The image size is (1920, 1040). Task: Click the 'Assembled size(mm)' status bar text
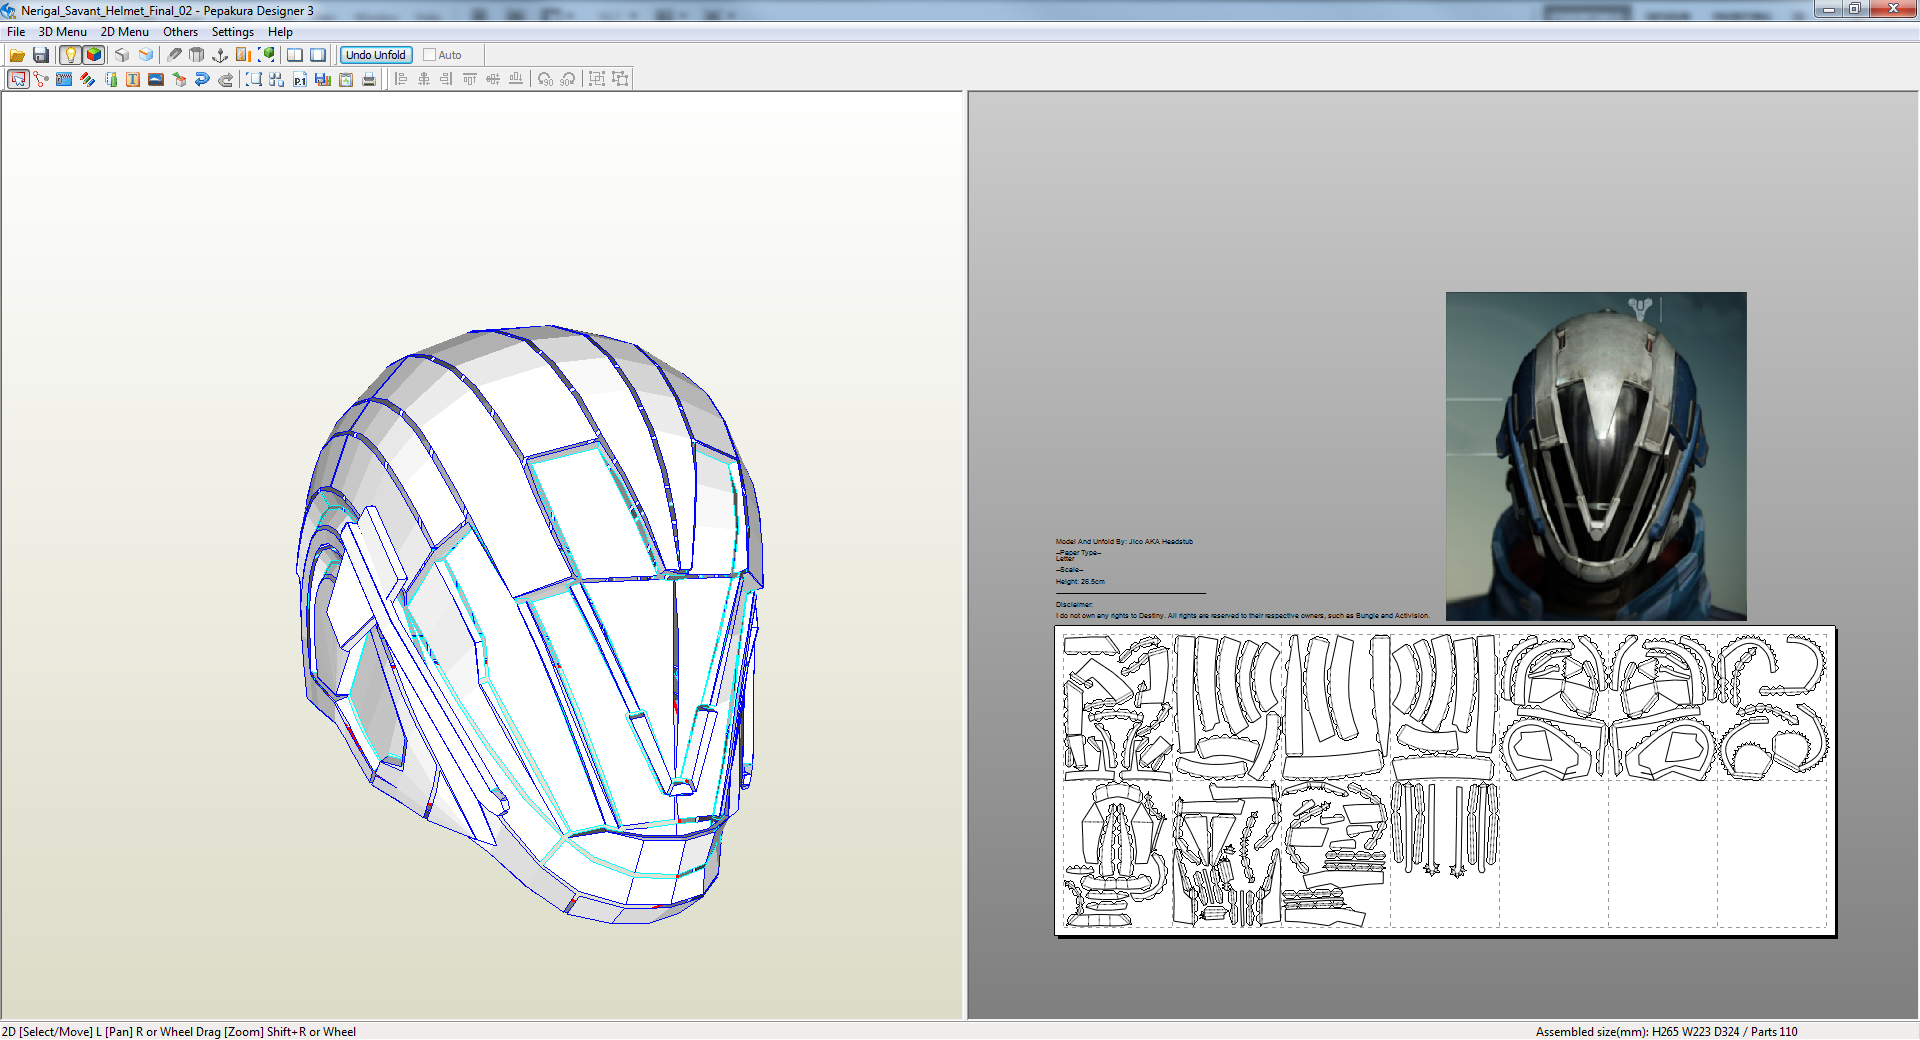point(1666,1031)
